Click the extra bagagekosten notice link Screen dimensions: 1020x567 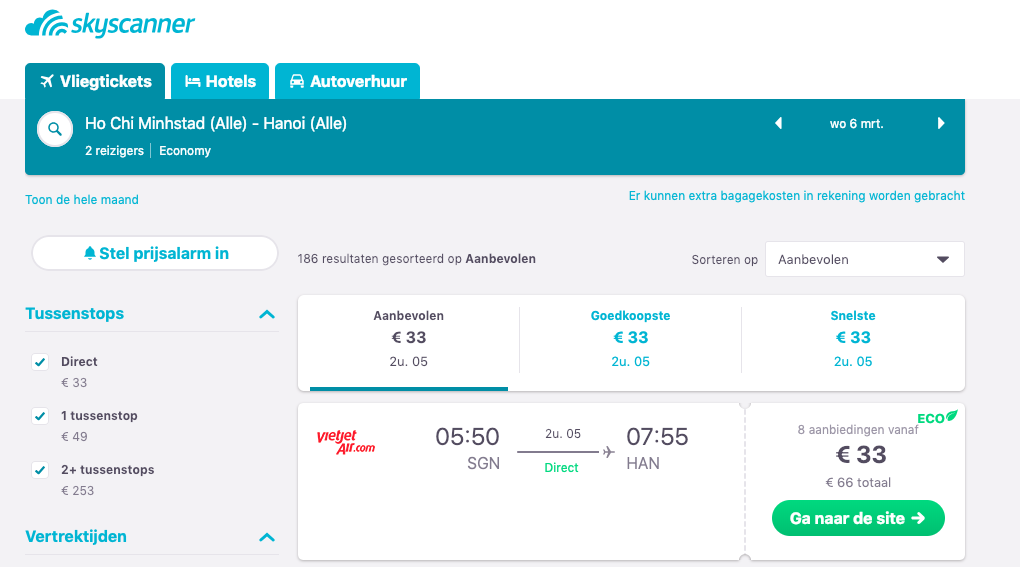(796, 196)
